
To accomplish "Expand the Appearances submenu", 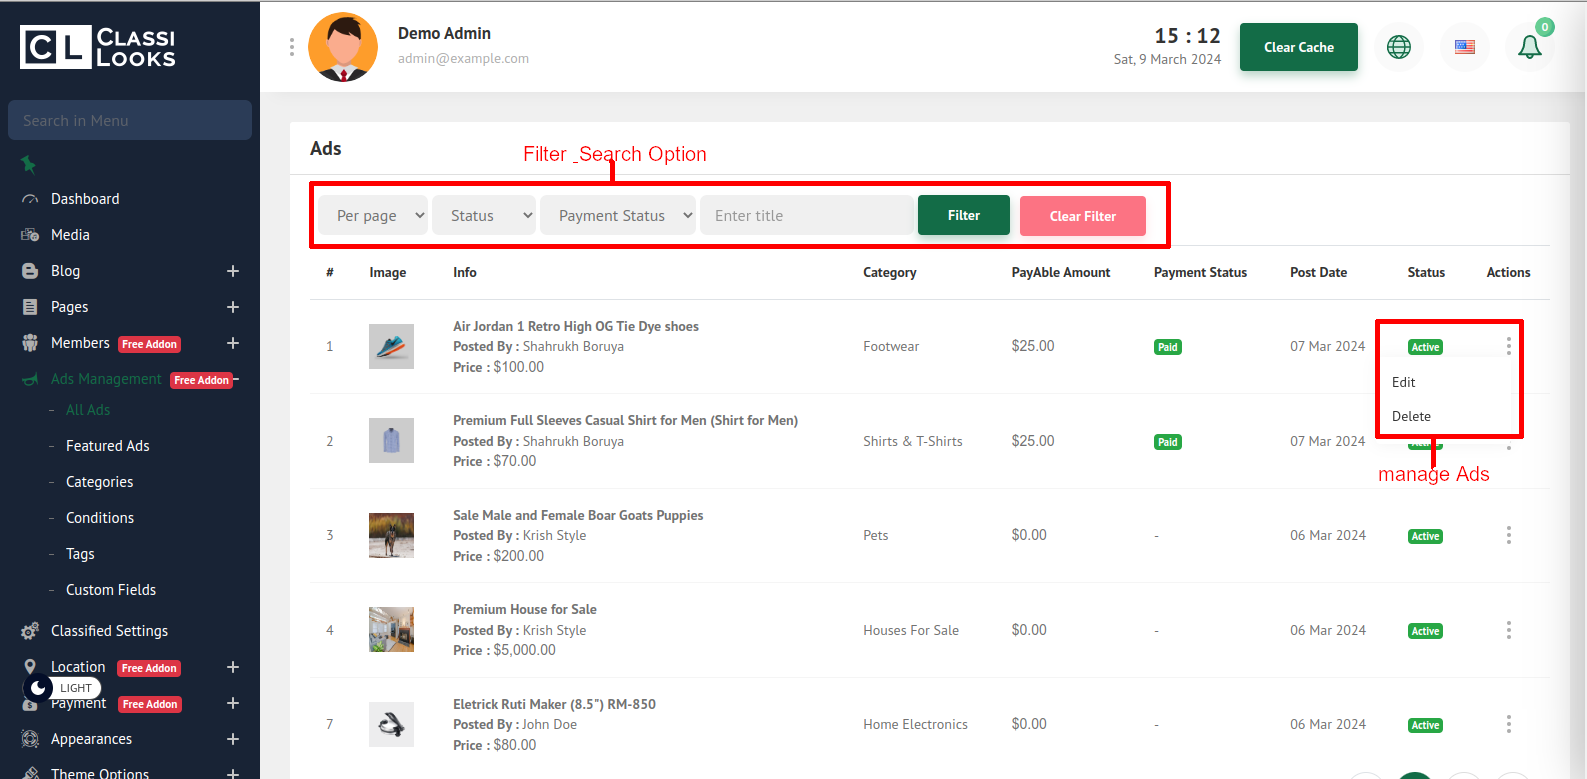I will point(233,739).
